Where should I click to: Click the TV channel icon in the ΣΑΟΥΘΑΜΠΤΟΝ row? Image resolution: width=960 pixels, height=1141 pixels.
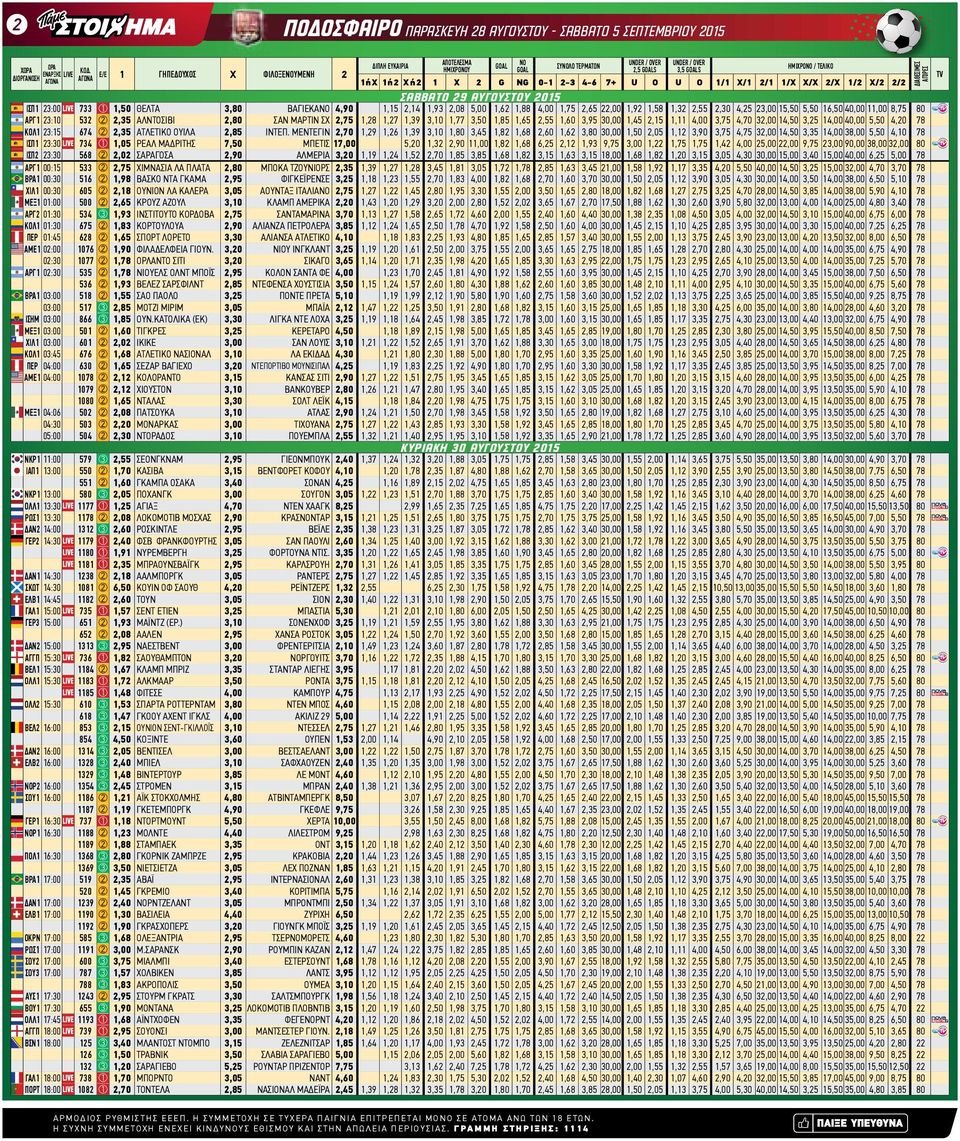(940, 658)
